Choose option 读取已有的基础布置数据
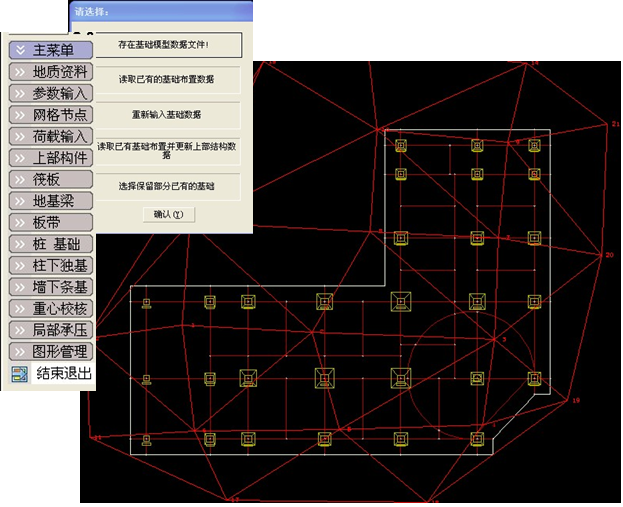 tap(168, 79)
